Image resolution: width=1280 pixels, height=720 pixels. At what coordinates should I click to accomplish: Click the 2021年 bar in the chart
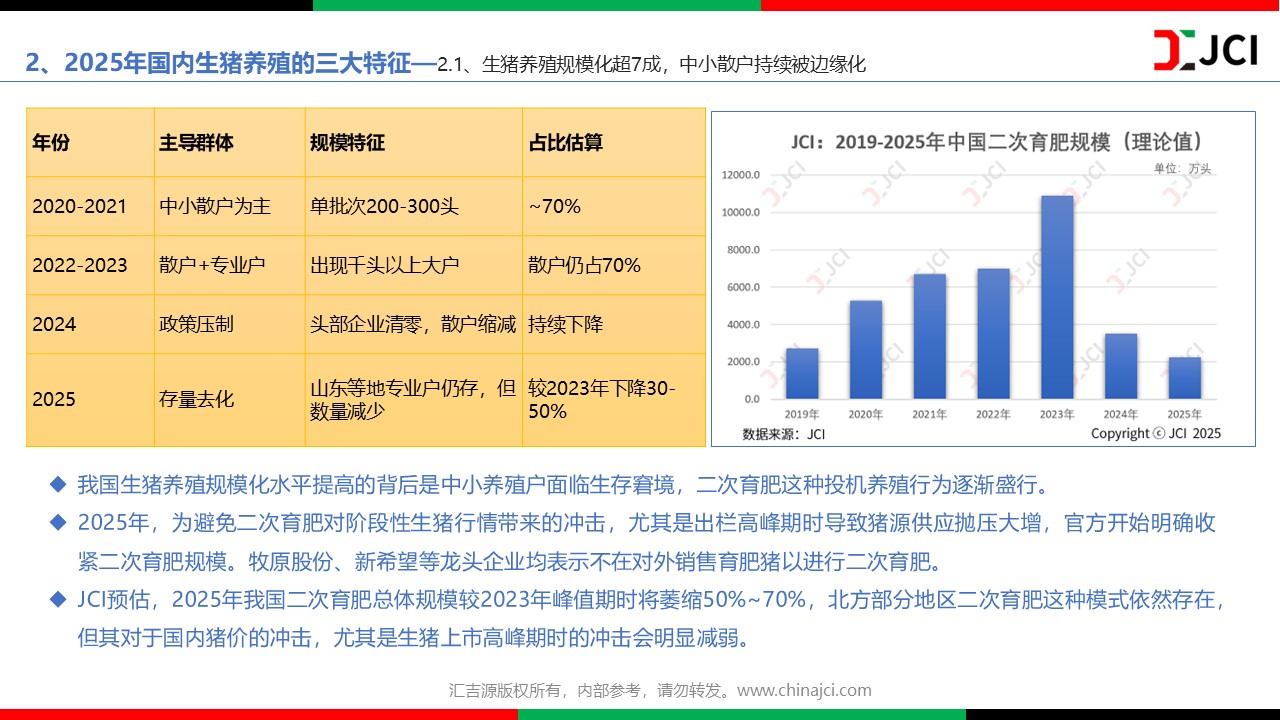pyautogui.click(x=929, y=336)
